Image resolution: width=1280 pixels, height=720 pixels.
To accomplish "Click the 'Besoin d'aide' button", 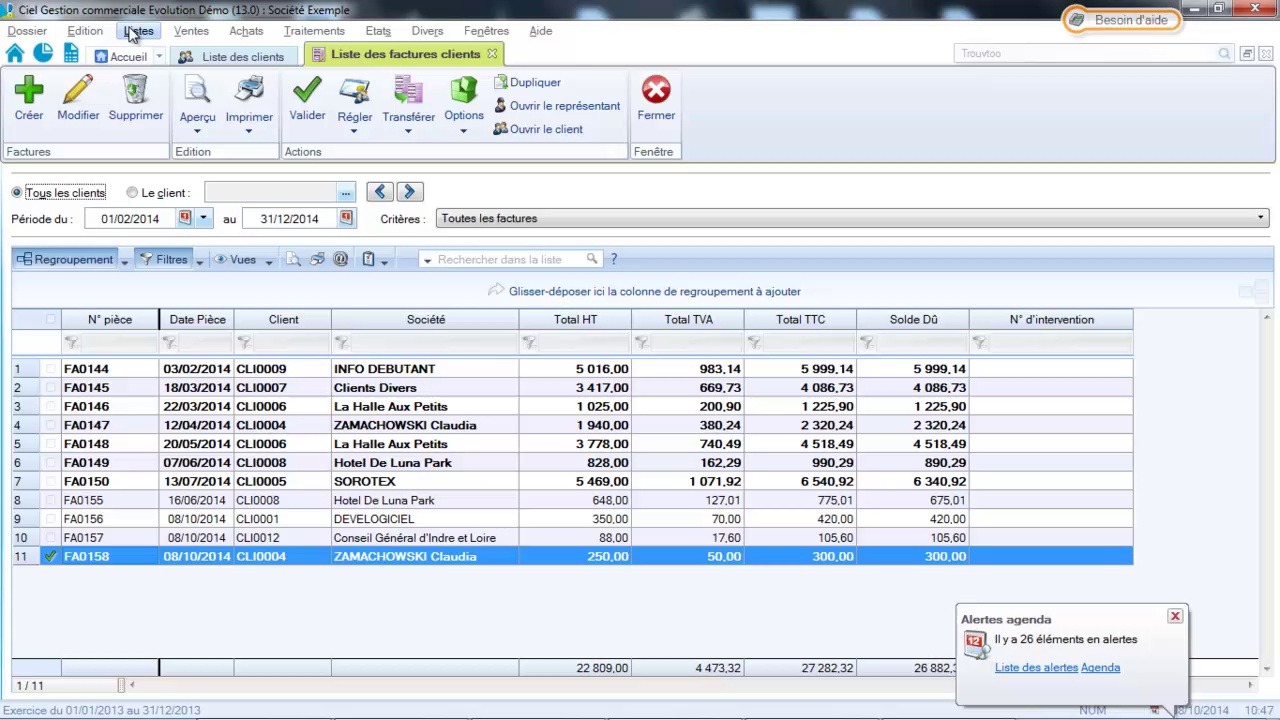I will coord(1121,20).
